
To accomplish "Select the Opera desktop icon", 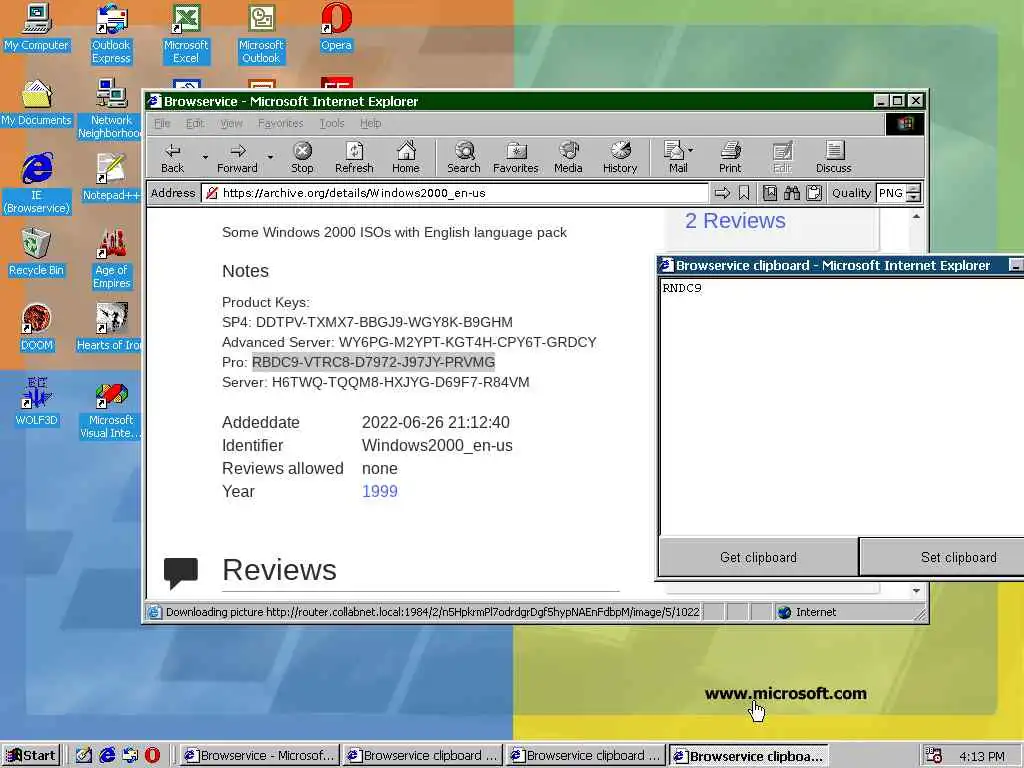I will pos(336,27).
